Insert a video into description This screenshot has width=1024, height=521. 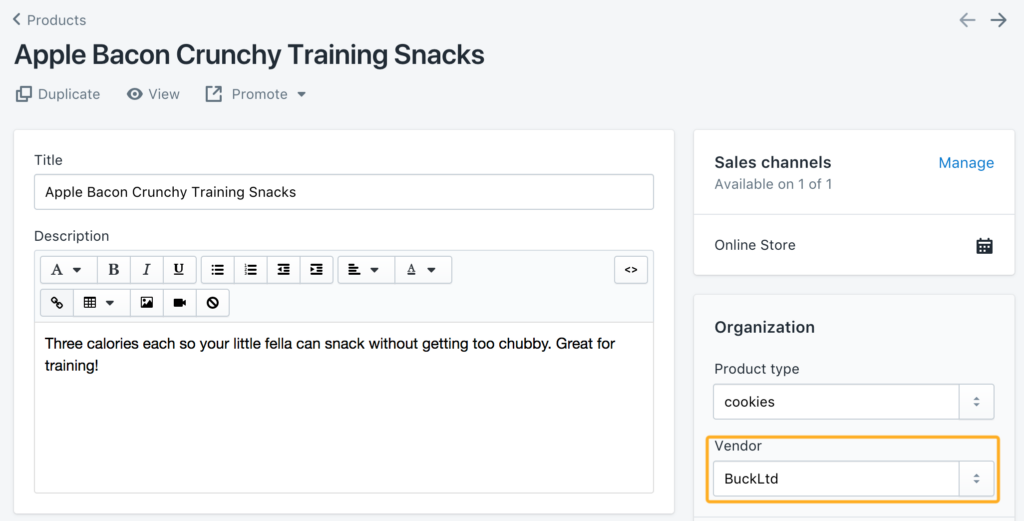(180, 303)
